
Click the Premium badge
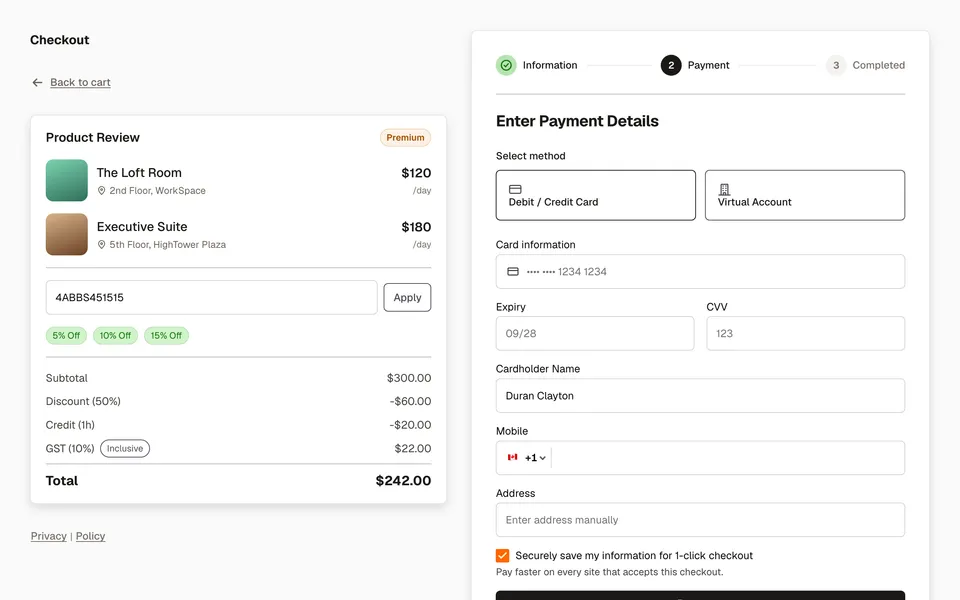(405, 137)
